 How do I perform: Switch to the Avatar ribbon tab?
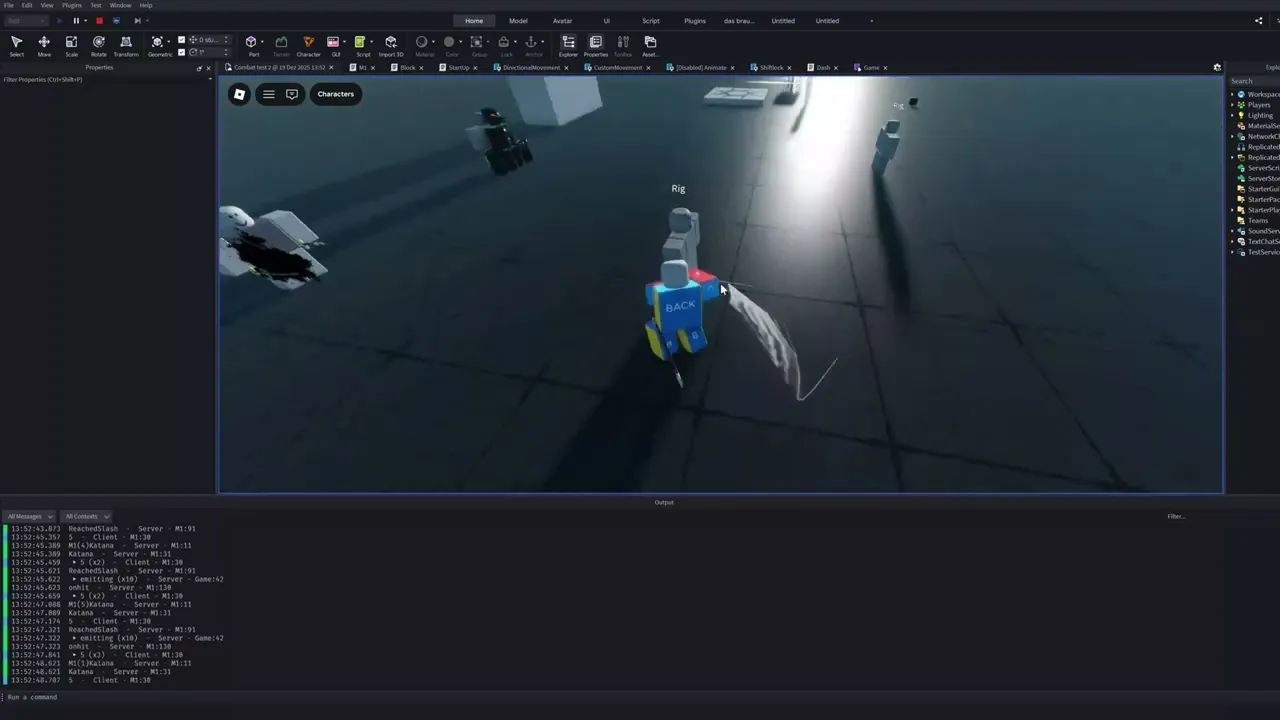tap(563, 21)
